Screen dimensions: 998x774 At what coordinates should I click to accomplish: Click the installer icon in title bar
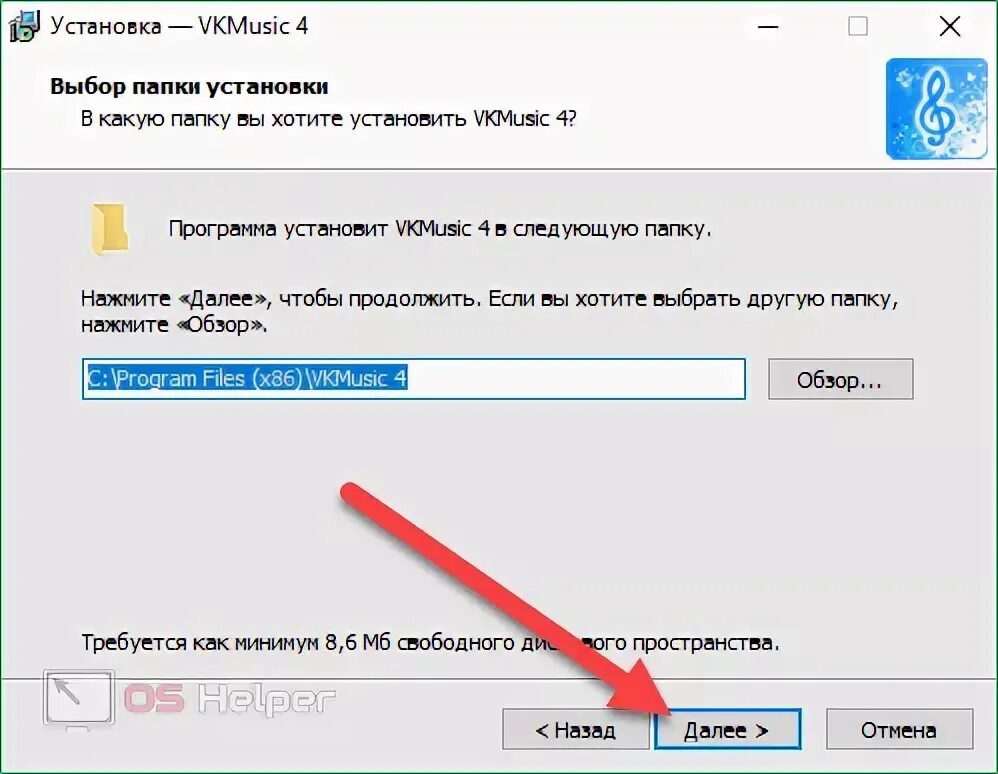tap(24, 26)
